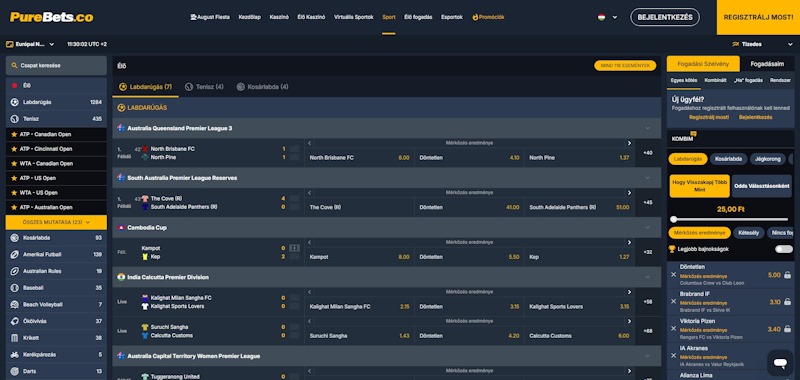Click the star icon next to ATP - Canadian Open

pos(14,134)
